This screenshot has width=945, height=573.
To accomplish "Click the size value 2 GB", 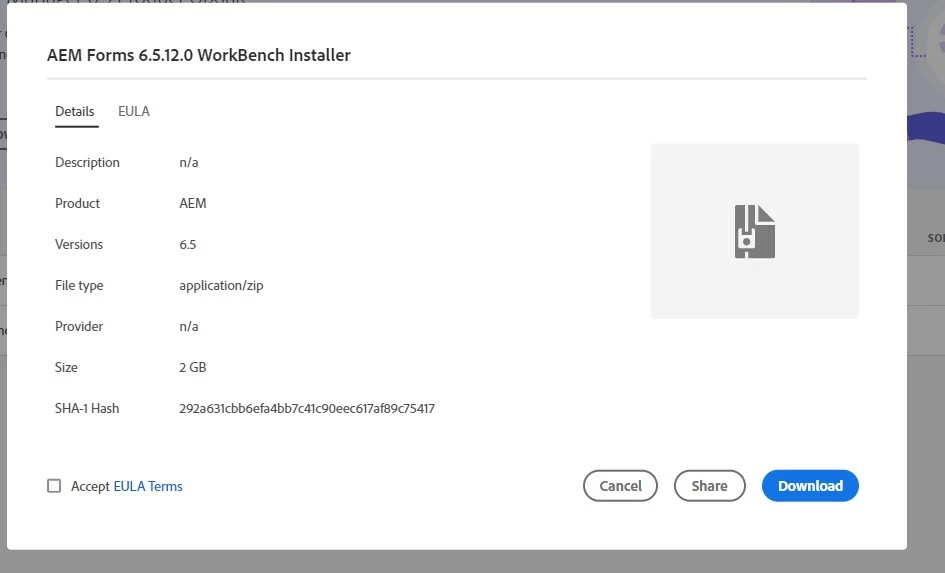I will [193, 368].
